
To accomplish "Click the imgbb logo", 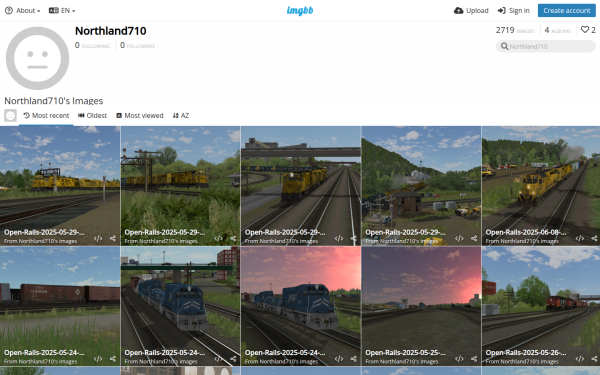I will click(x=300, y=11).
